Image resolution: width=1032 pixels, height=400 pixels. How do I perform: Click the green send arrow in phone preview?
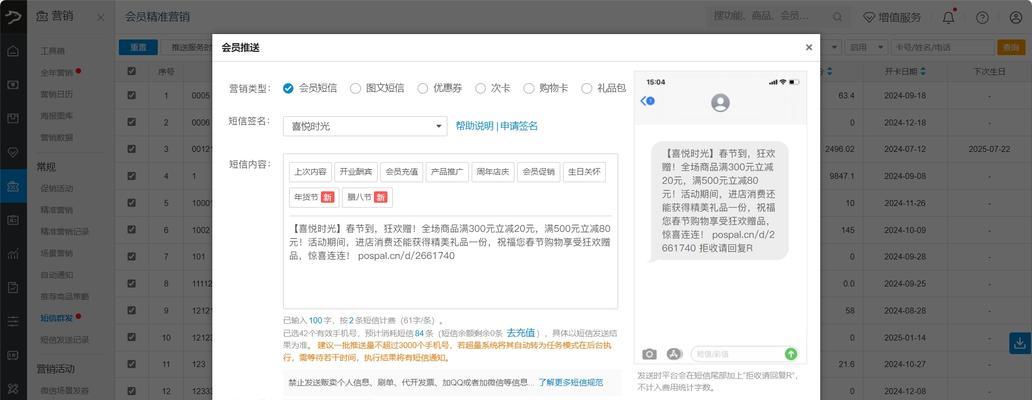[791, 354]
